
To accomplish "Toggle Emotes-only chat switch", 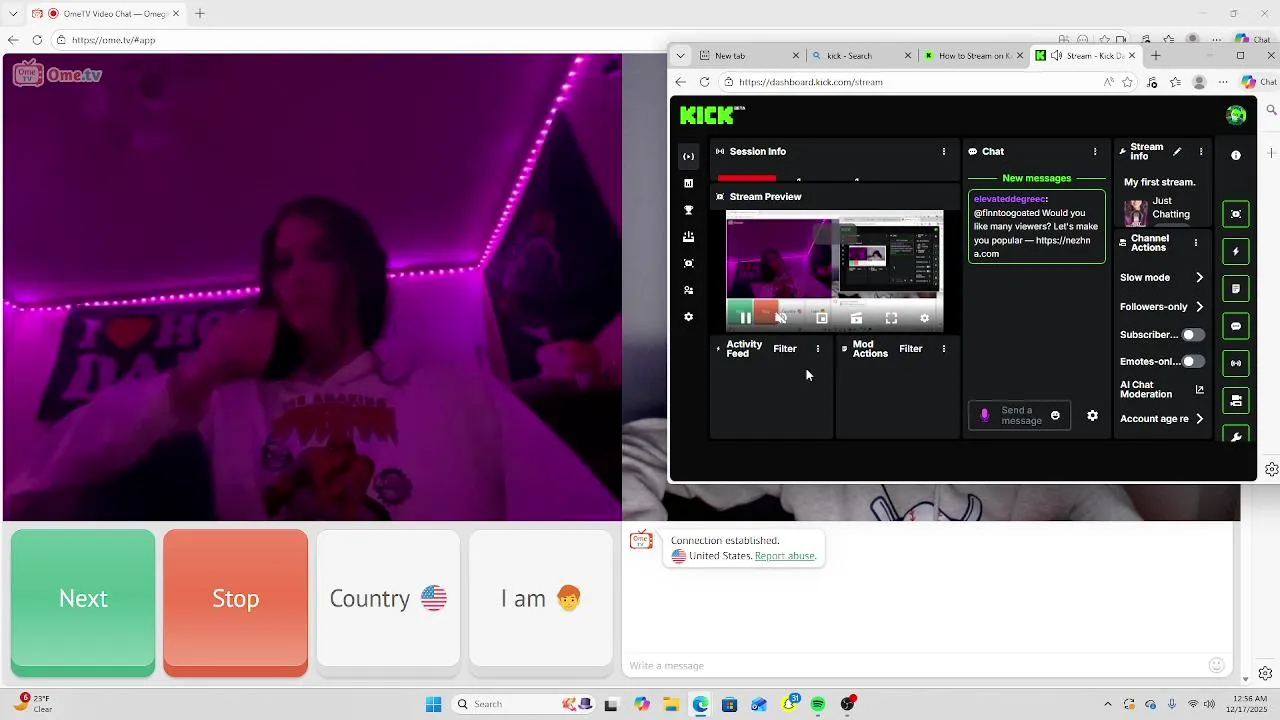I will tap(1192, 362).
